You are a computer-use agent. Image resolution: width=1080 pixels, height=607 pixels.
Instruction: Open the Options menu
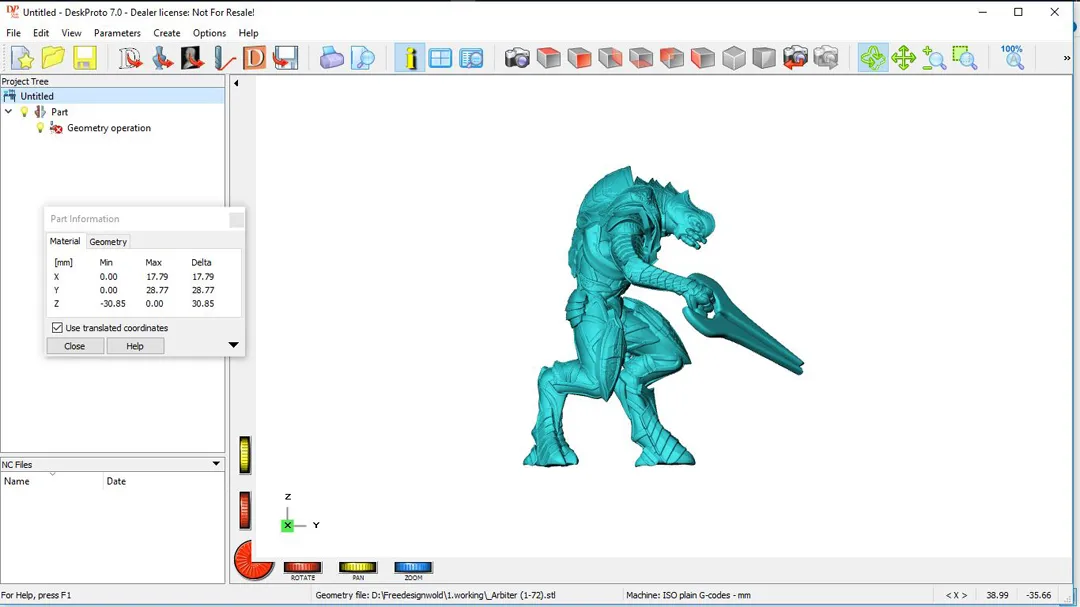pyautogui.click(x=209, y=33)
